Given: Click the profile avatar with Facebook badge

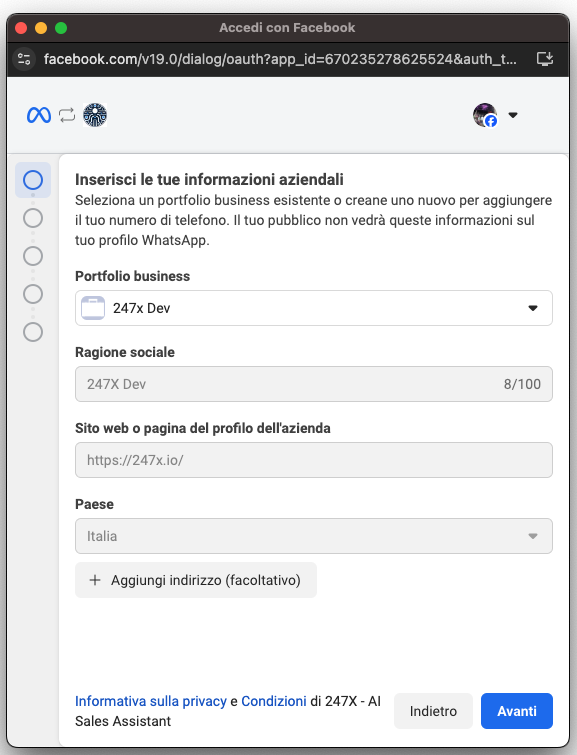Looking at the screenshot, I should (x=485, y=115).
